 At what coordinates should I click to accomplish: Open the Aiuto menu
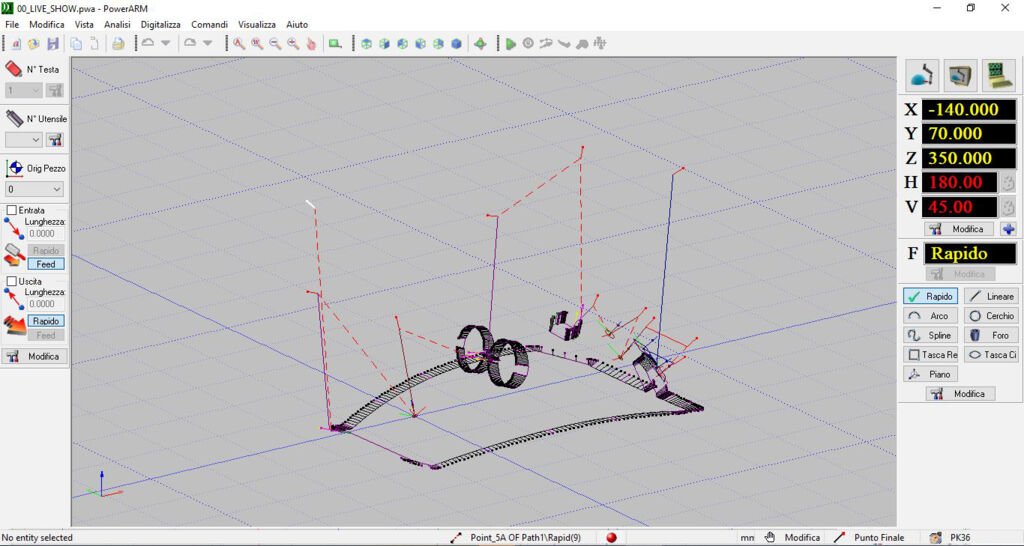pyautogui.click(x=297, y=24)
